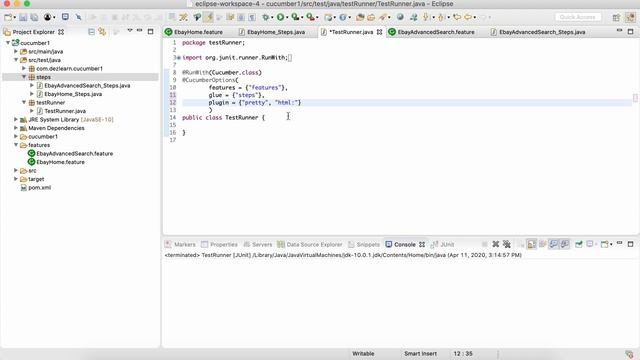
Task: Open the Properties view tab
Action: point(219,244)
